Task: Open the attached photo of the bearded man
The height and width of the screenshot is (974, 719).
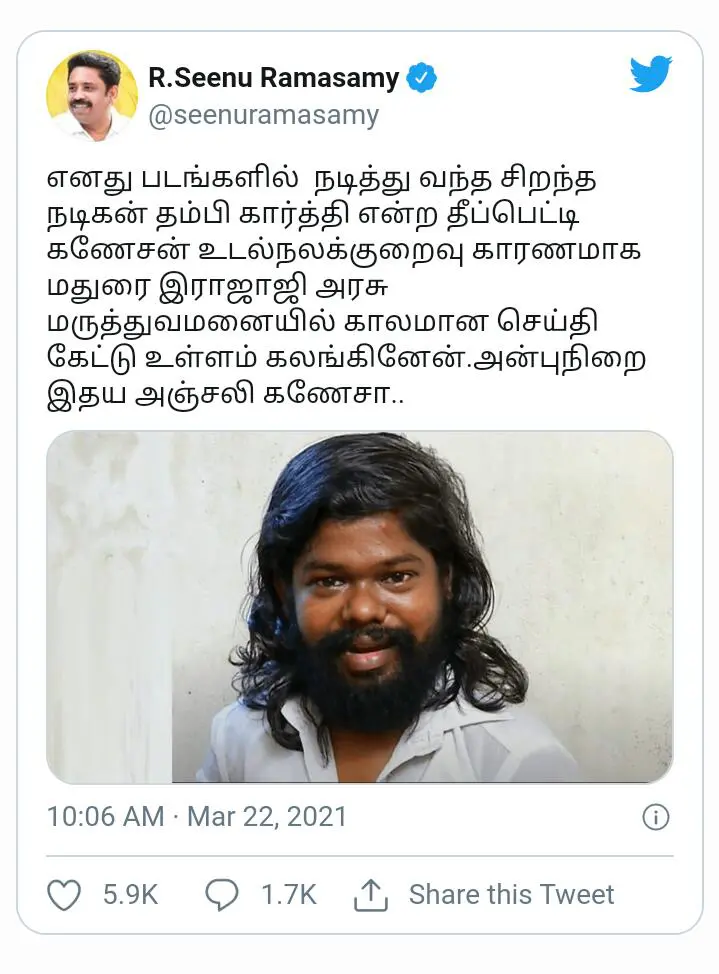Action: coord(360,607)
